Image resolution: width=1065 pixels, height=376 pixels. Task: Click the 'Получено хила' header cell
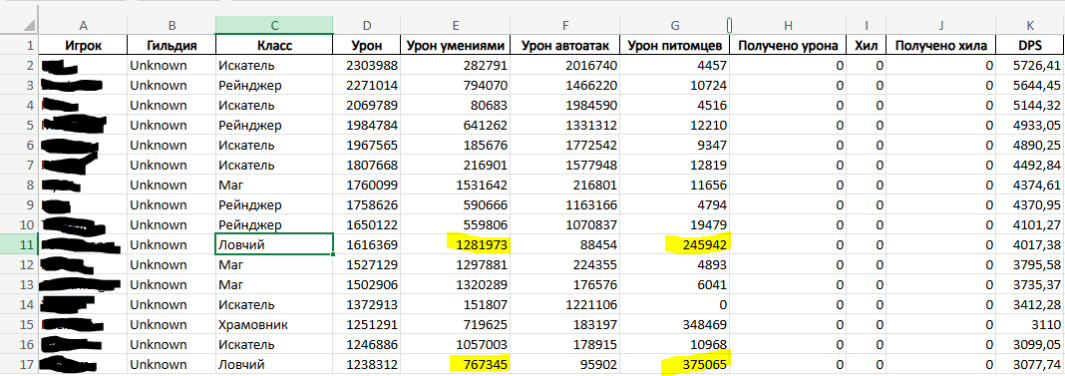941,45
